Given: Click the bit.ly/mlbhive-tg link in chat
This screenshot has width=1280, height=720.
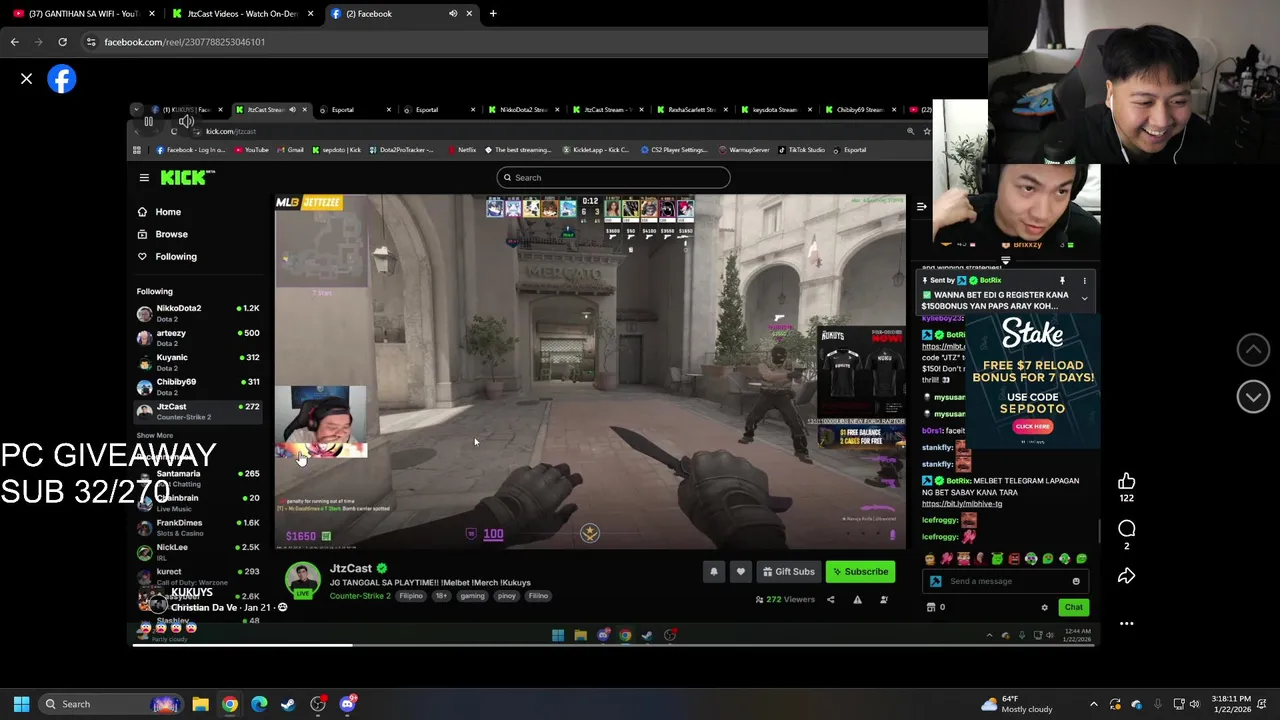Looking at the screenshot, I should pos(962,504).
